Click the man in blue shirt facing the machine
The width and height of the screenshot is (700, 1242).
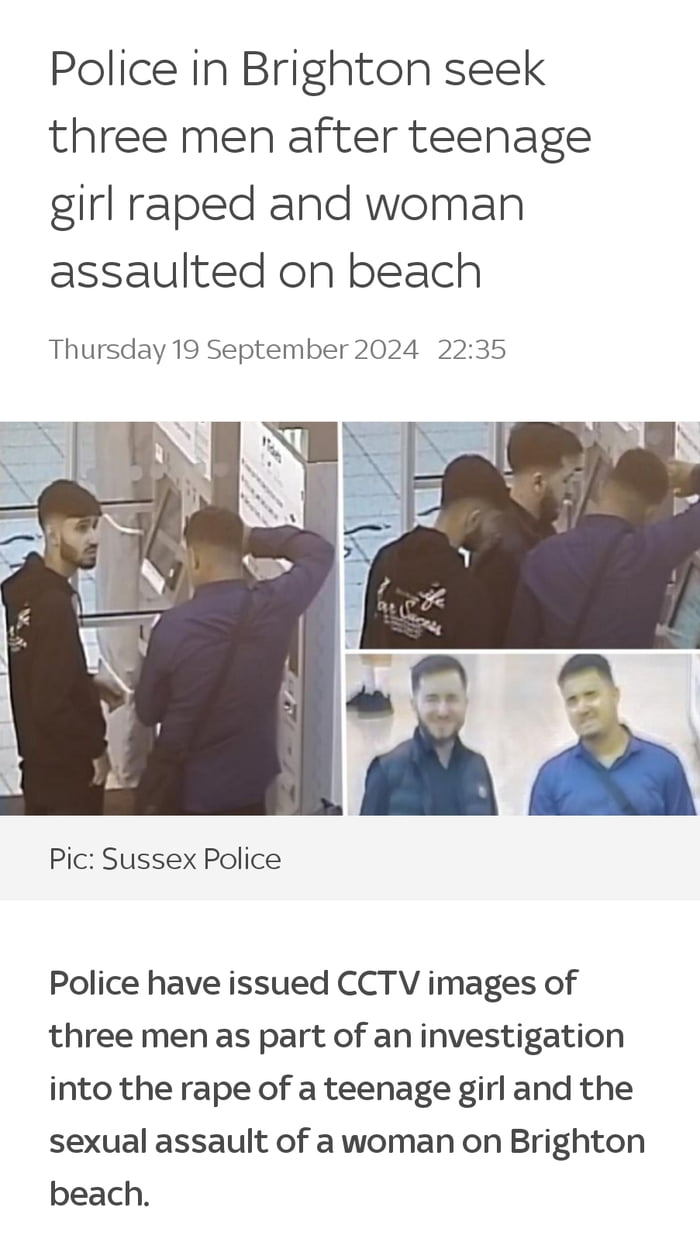click(x=230, y=660)
